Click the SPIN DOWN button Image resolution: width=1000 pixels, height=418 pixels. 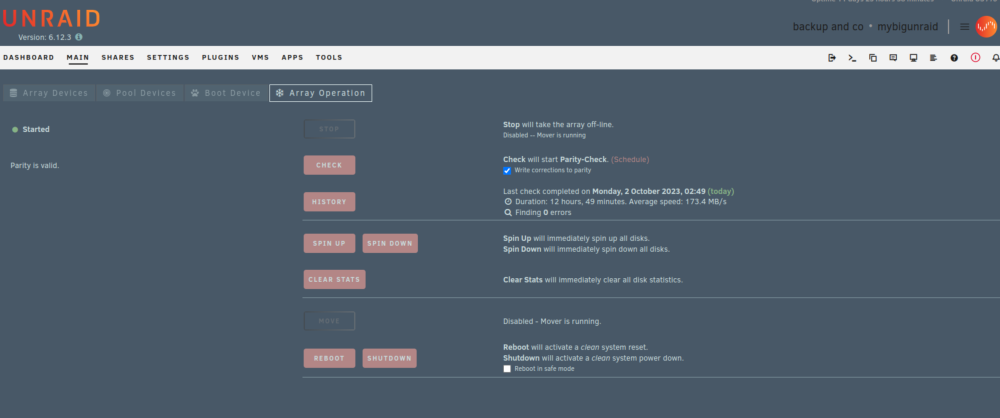click(x=390, y=243)
